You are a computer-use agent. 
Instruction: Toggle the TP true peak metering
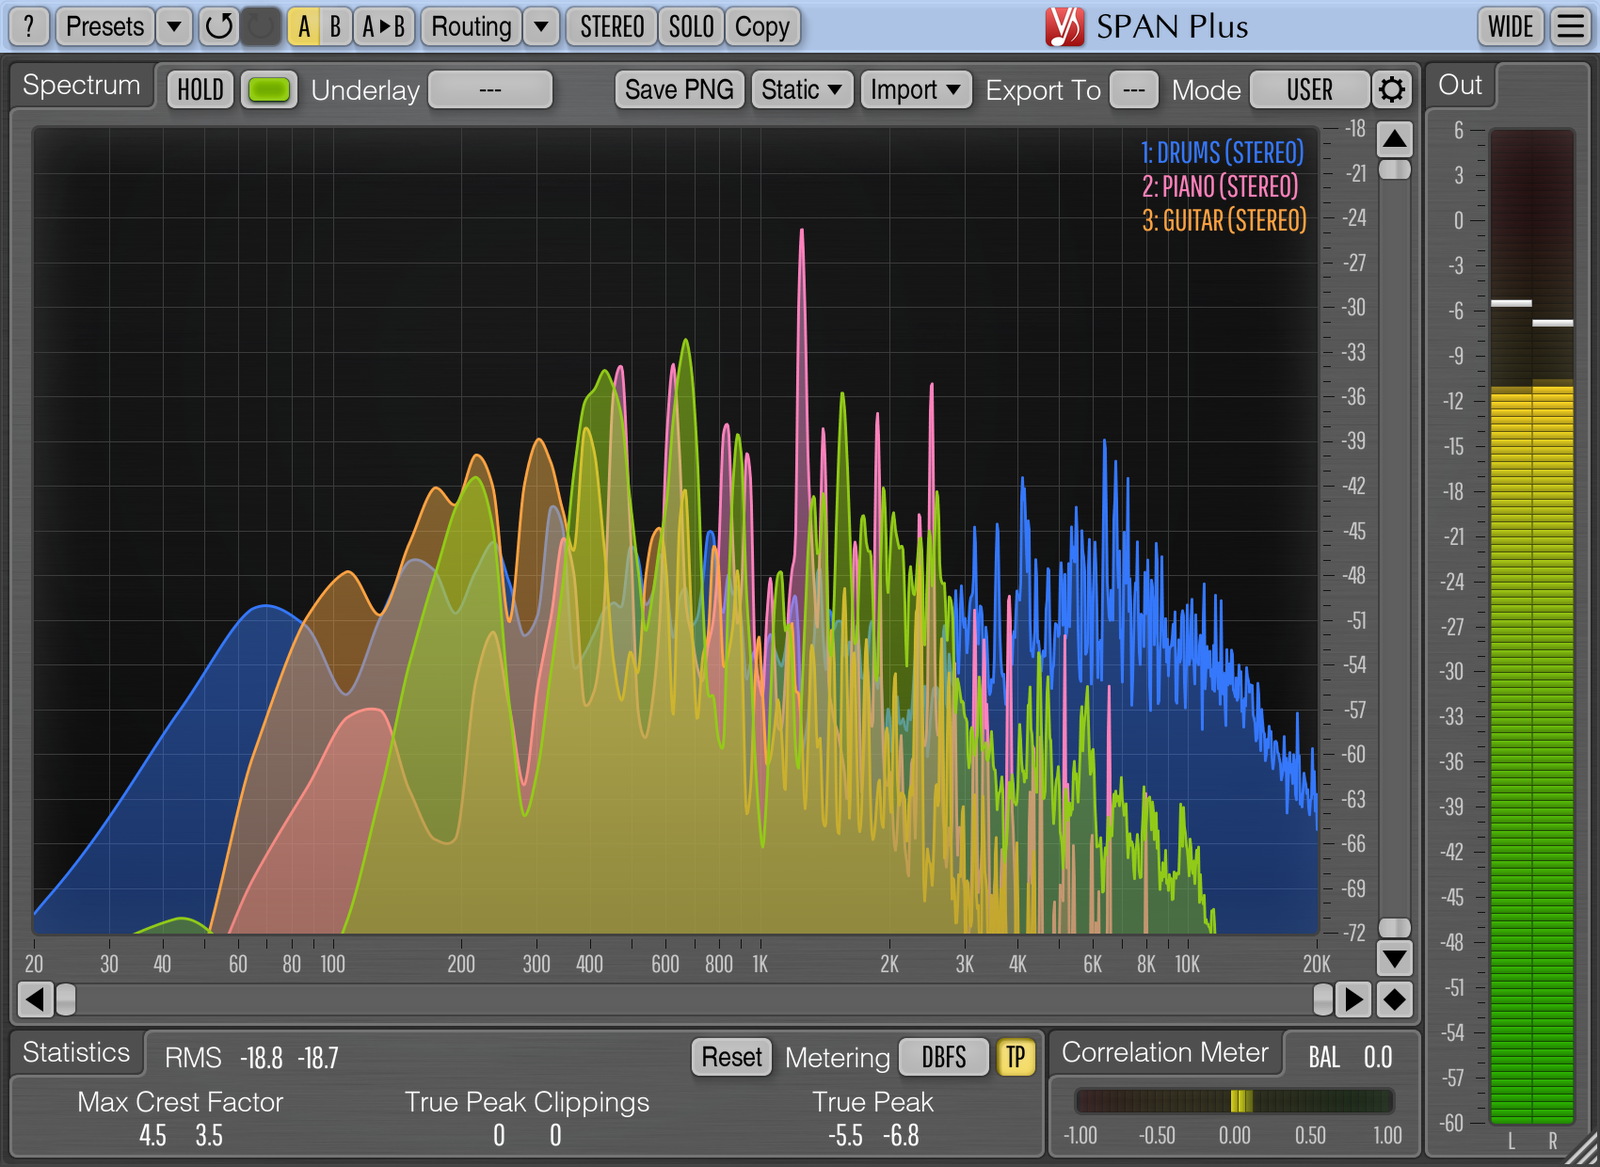[1015, 1057]
